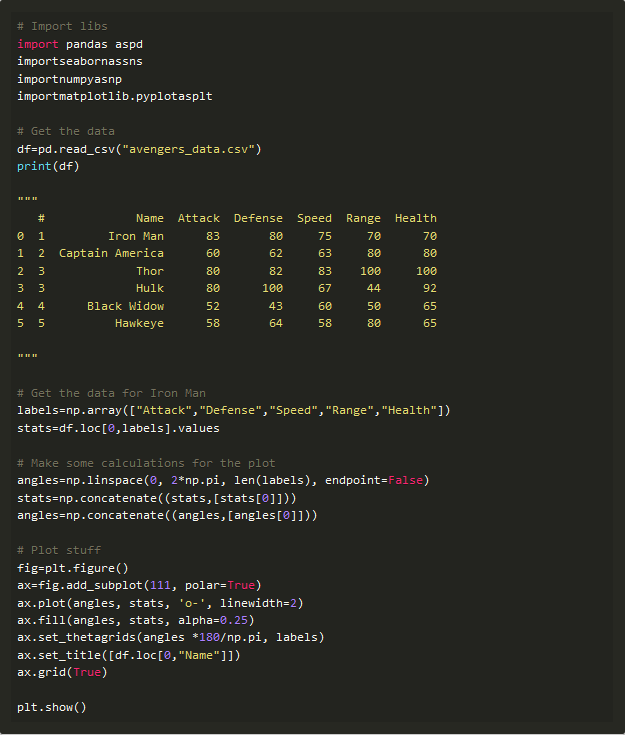This screenshot has width=625, height=735.
Task: Click Black Widow's Defense value 43
Action: [x=276, y=306]
